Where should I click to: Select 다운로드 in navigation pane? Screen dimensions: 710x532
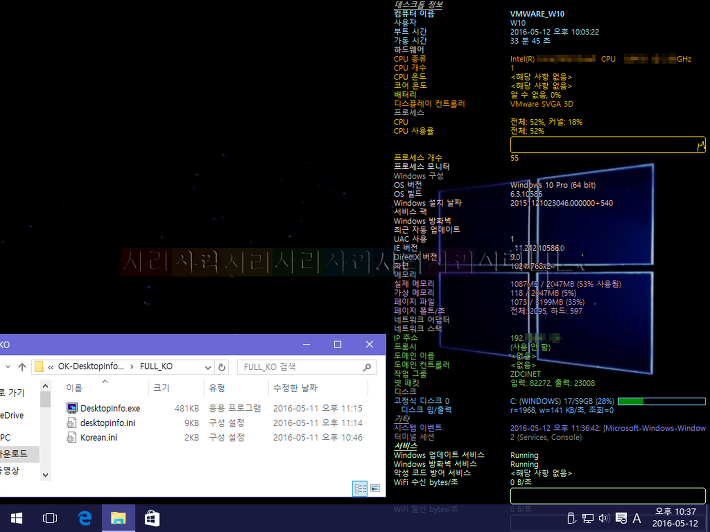pyautogui.click(x=14, y=453)
